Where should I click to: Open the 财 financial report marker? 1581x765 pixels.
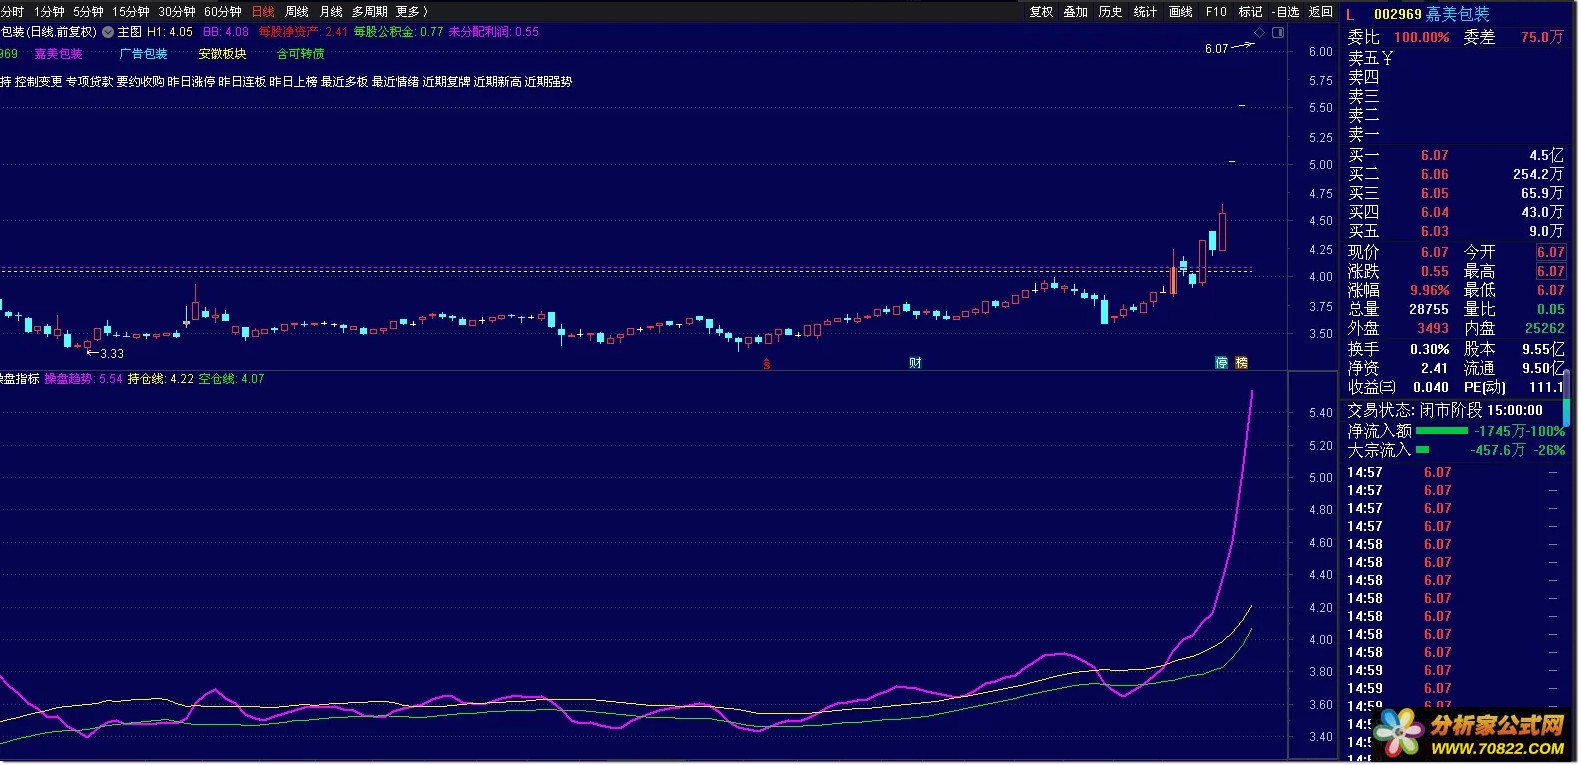(915, 363)
